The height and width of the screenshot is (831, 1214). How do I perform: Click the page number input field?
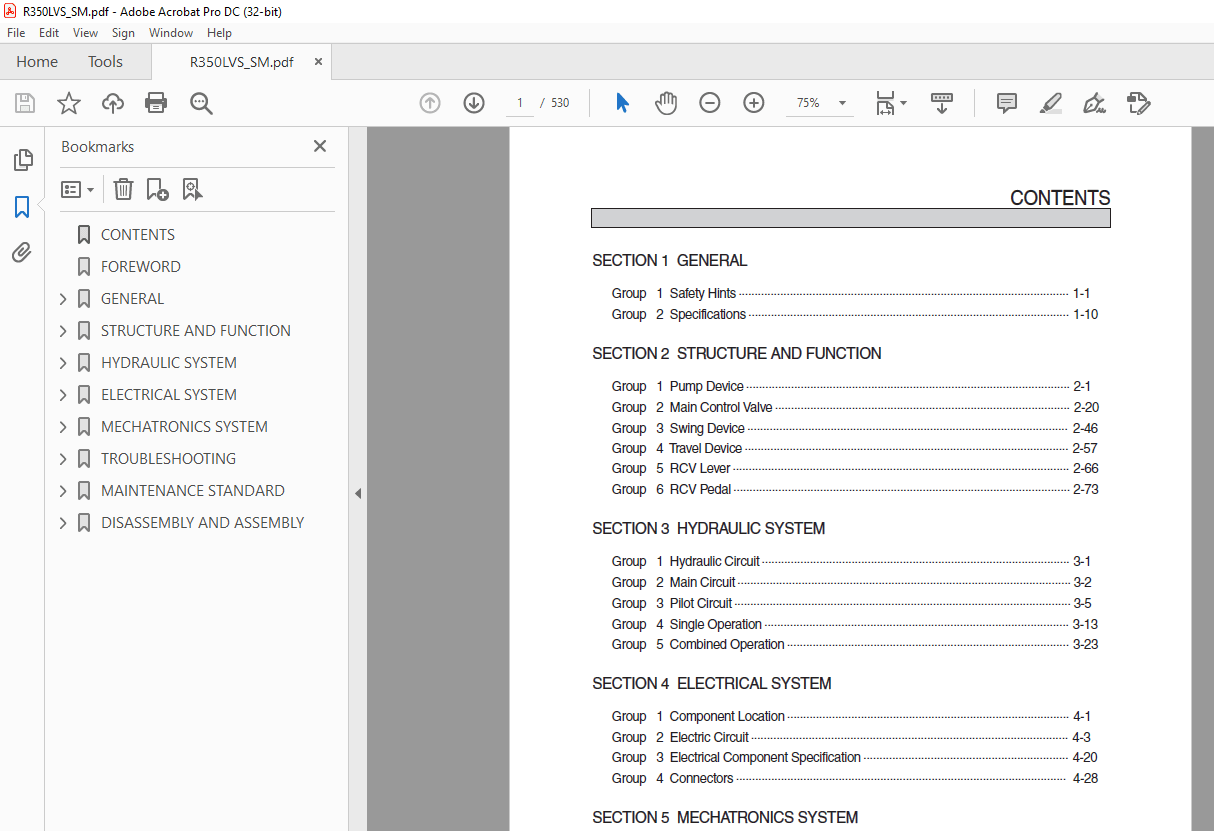click(x=519, y=102)
